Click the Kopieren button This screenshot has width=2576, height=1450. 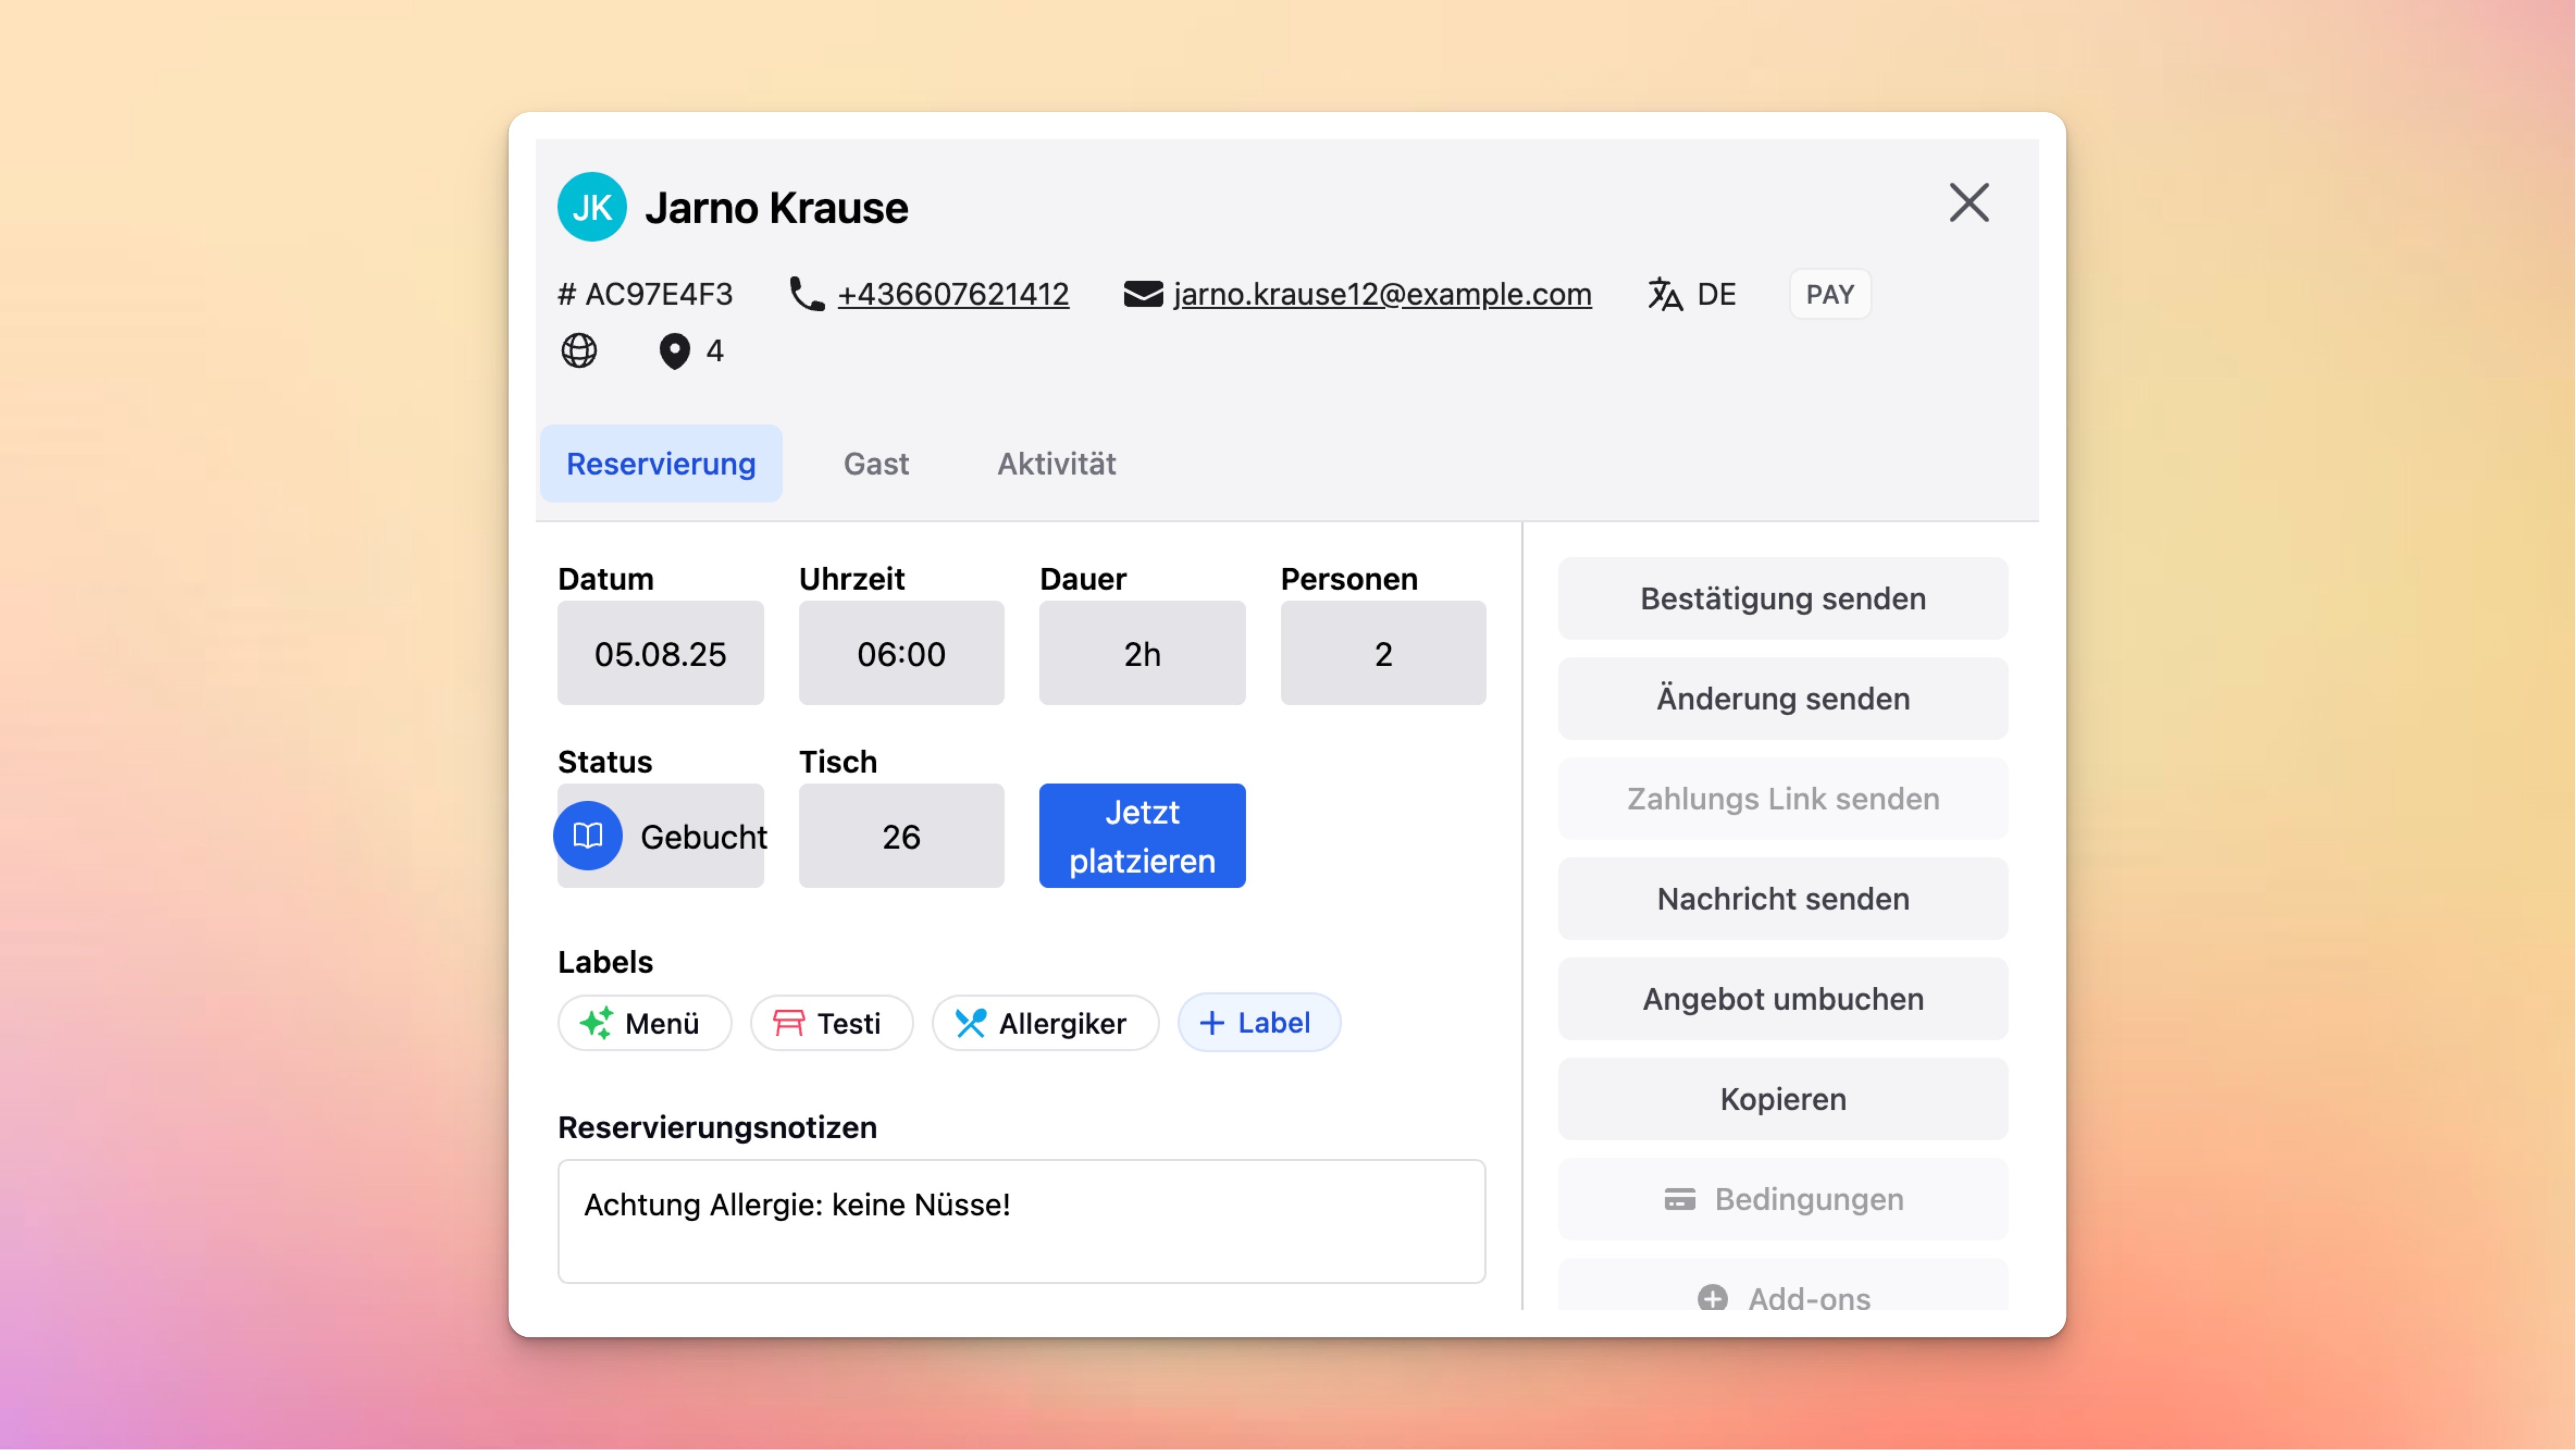pyautogui.click(x=1783, y=1099)
